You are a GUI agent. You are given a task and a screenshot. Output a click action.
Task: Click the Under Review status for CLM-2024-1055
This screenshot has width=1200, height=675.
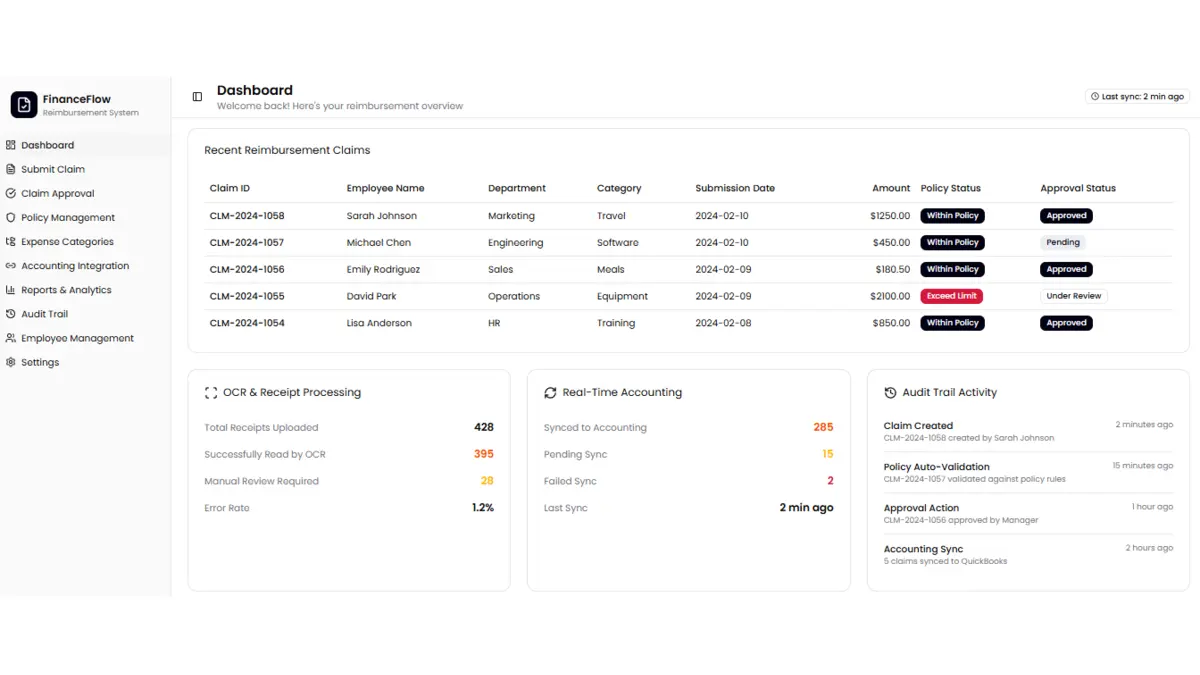pyautogui.click(x=1073, y=296)
